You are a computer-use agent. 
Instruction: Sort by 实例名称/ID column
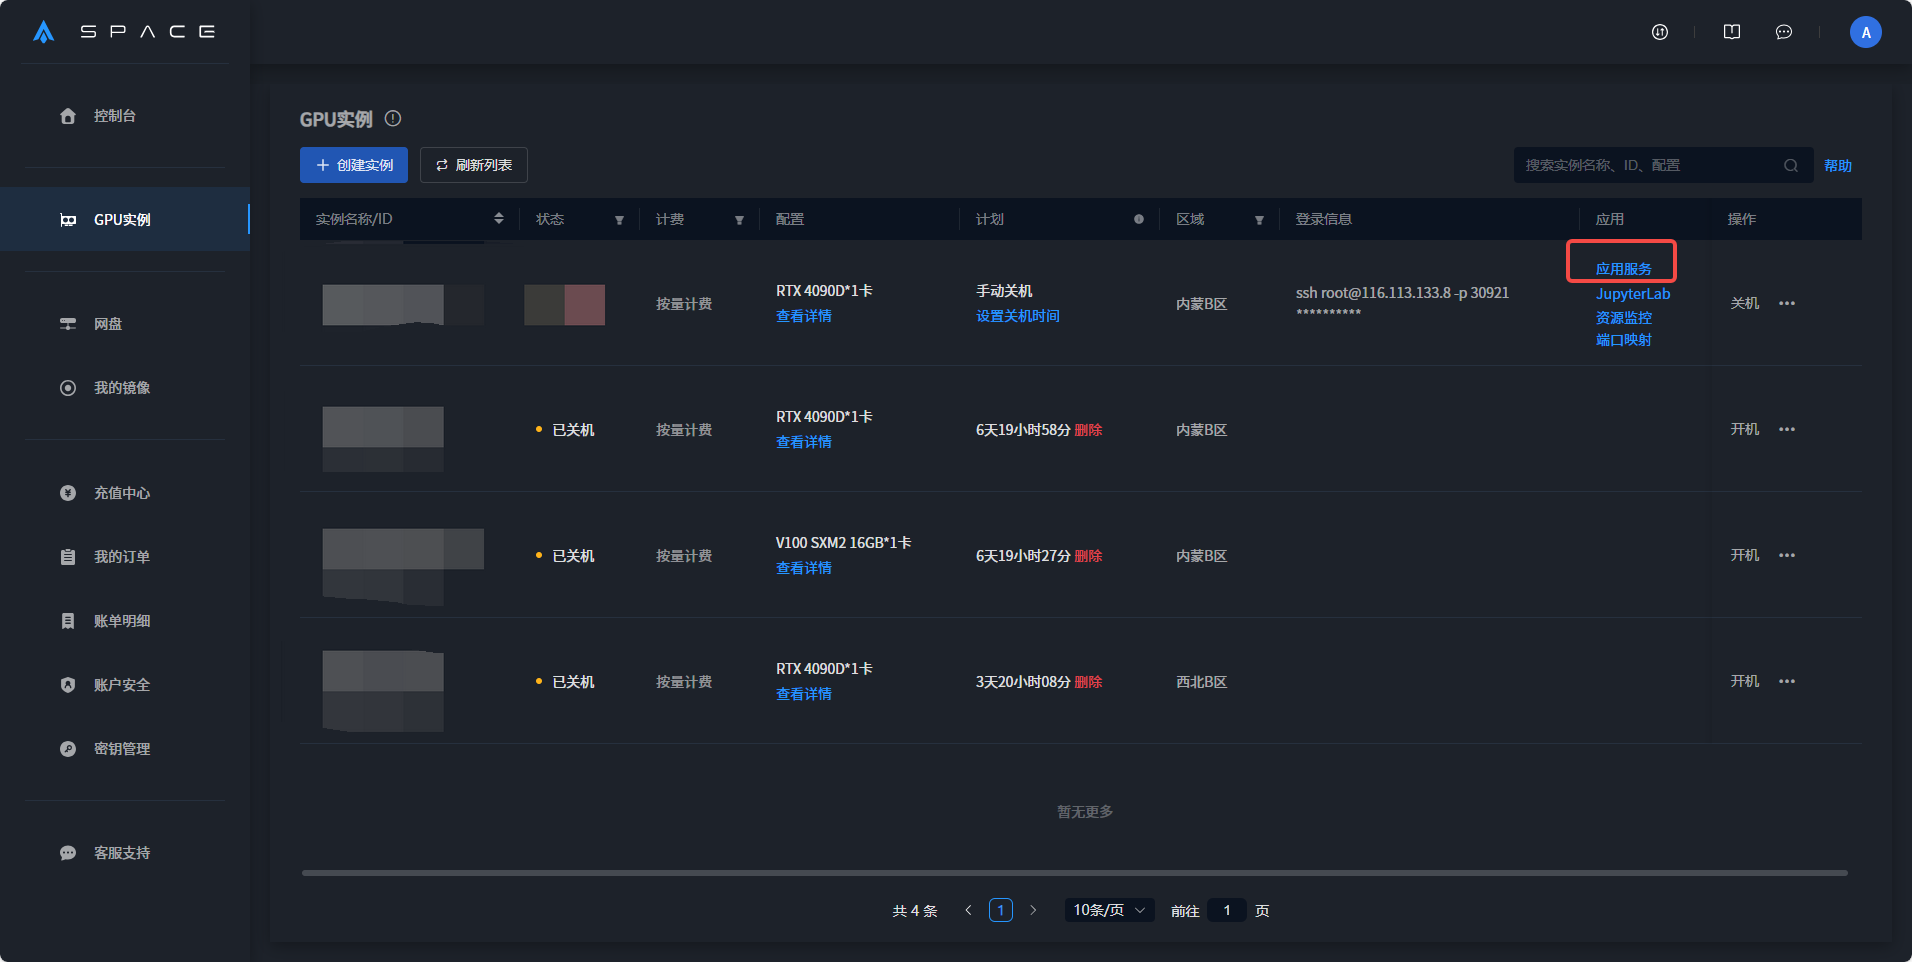(x=499, y=219)
